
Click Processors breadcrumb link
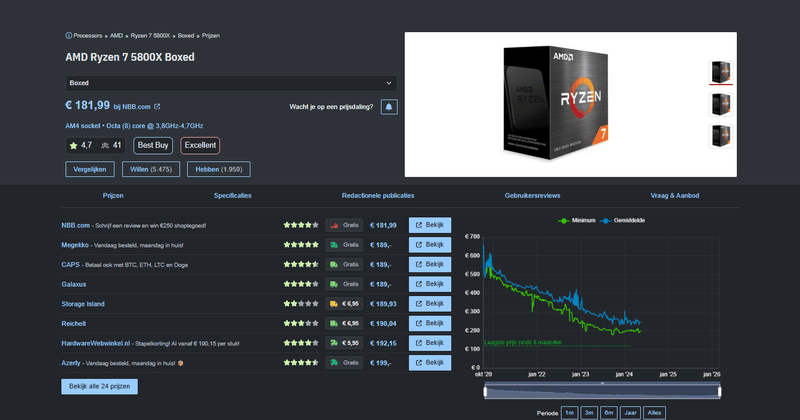(x=88, y=36)
